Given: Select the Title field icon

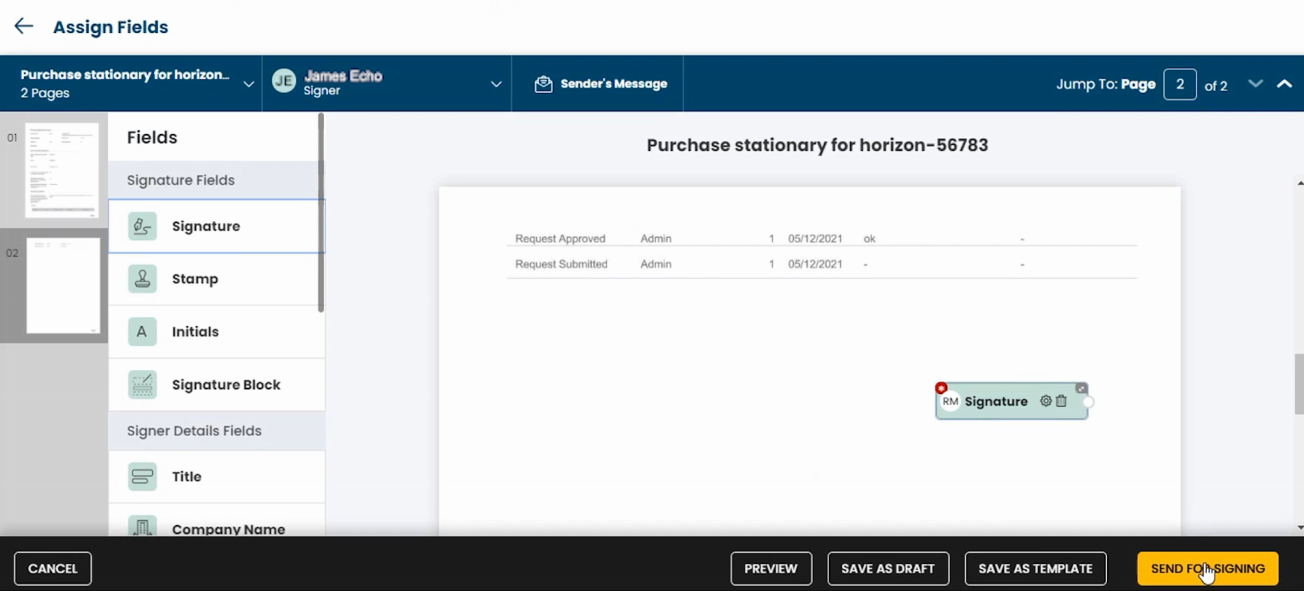Looking at the screenshot, I should point(141,477).
